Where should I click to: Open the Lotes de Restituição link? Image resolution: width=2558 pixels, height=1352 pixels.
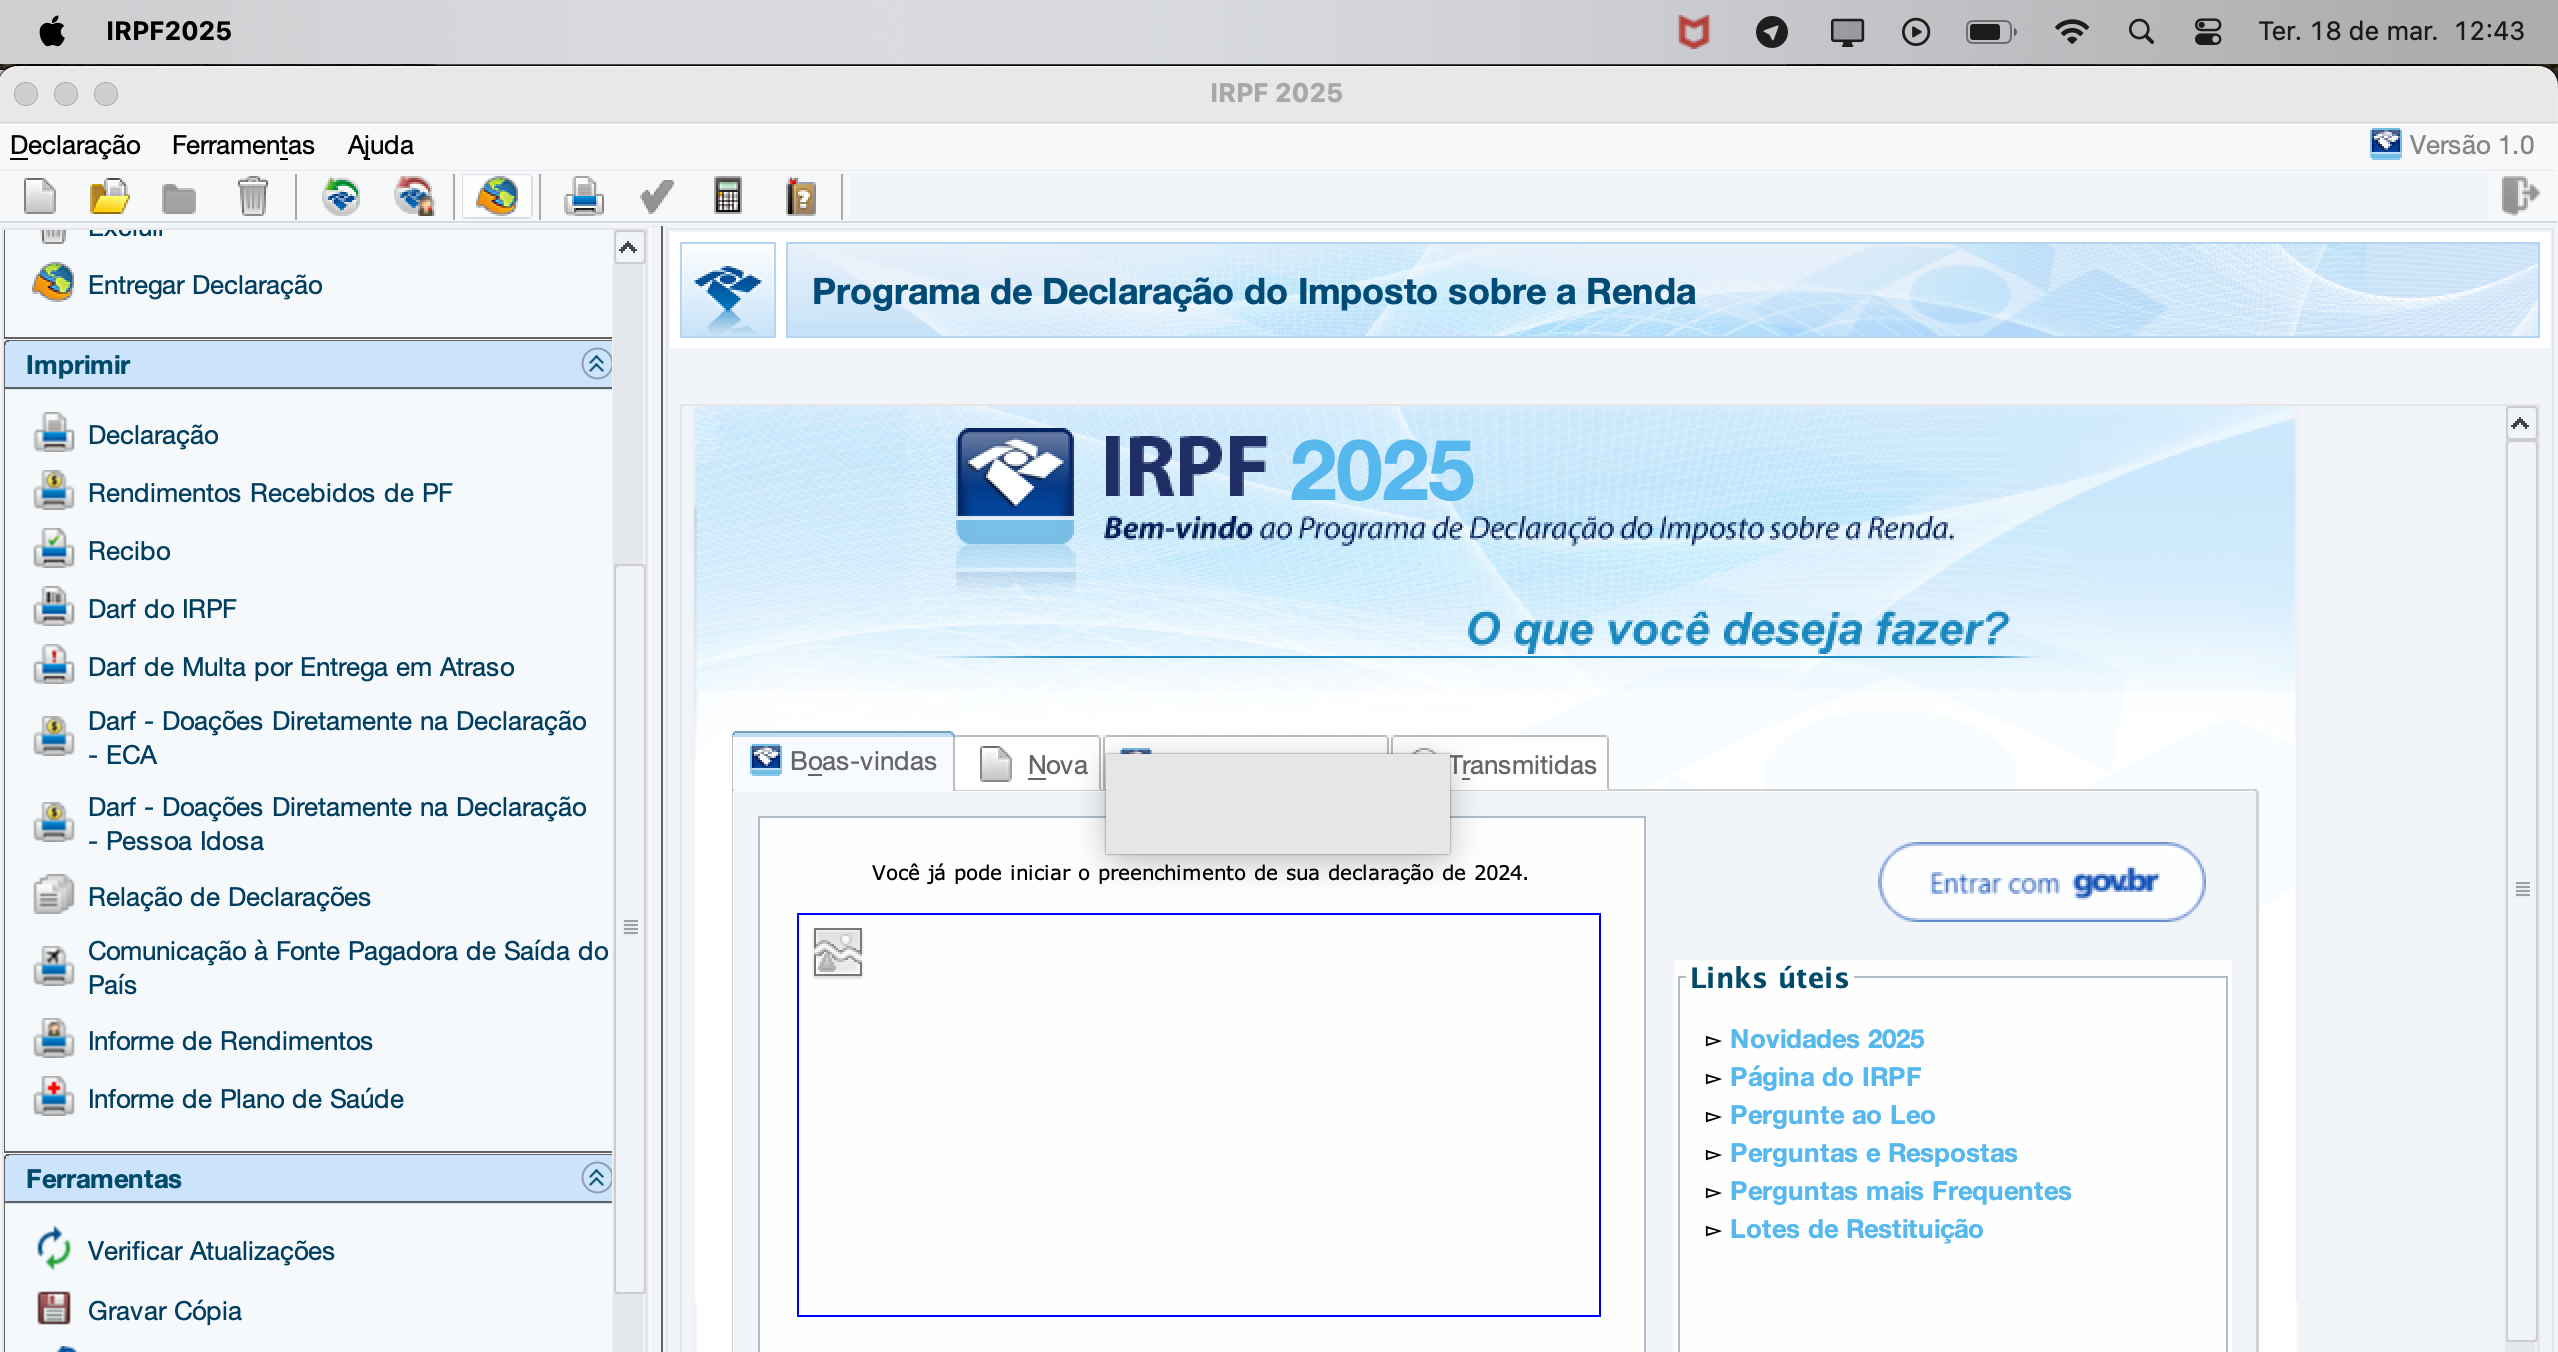(1856, 1229)
